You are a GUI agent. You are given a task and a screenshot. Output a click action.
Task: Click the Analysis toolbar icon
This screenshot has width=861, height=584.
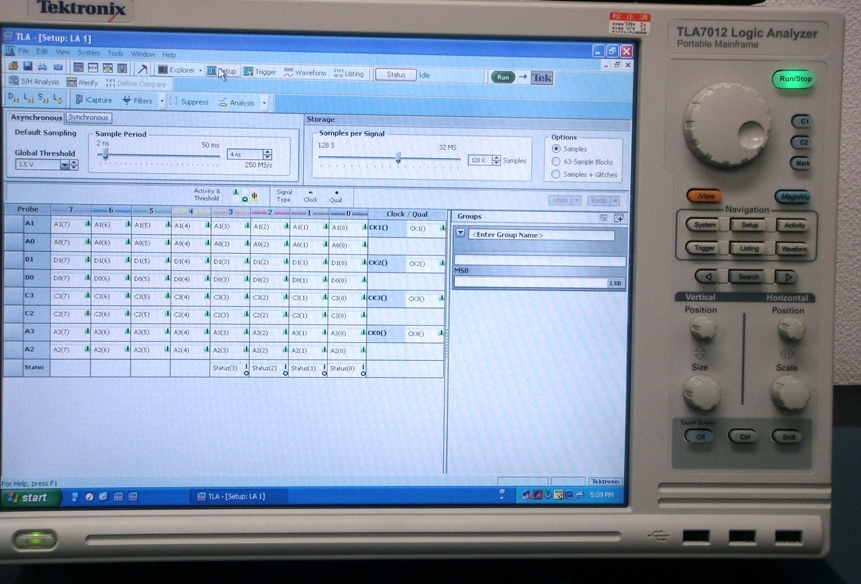coord(223,102)
